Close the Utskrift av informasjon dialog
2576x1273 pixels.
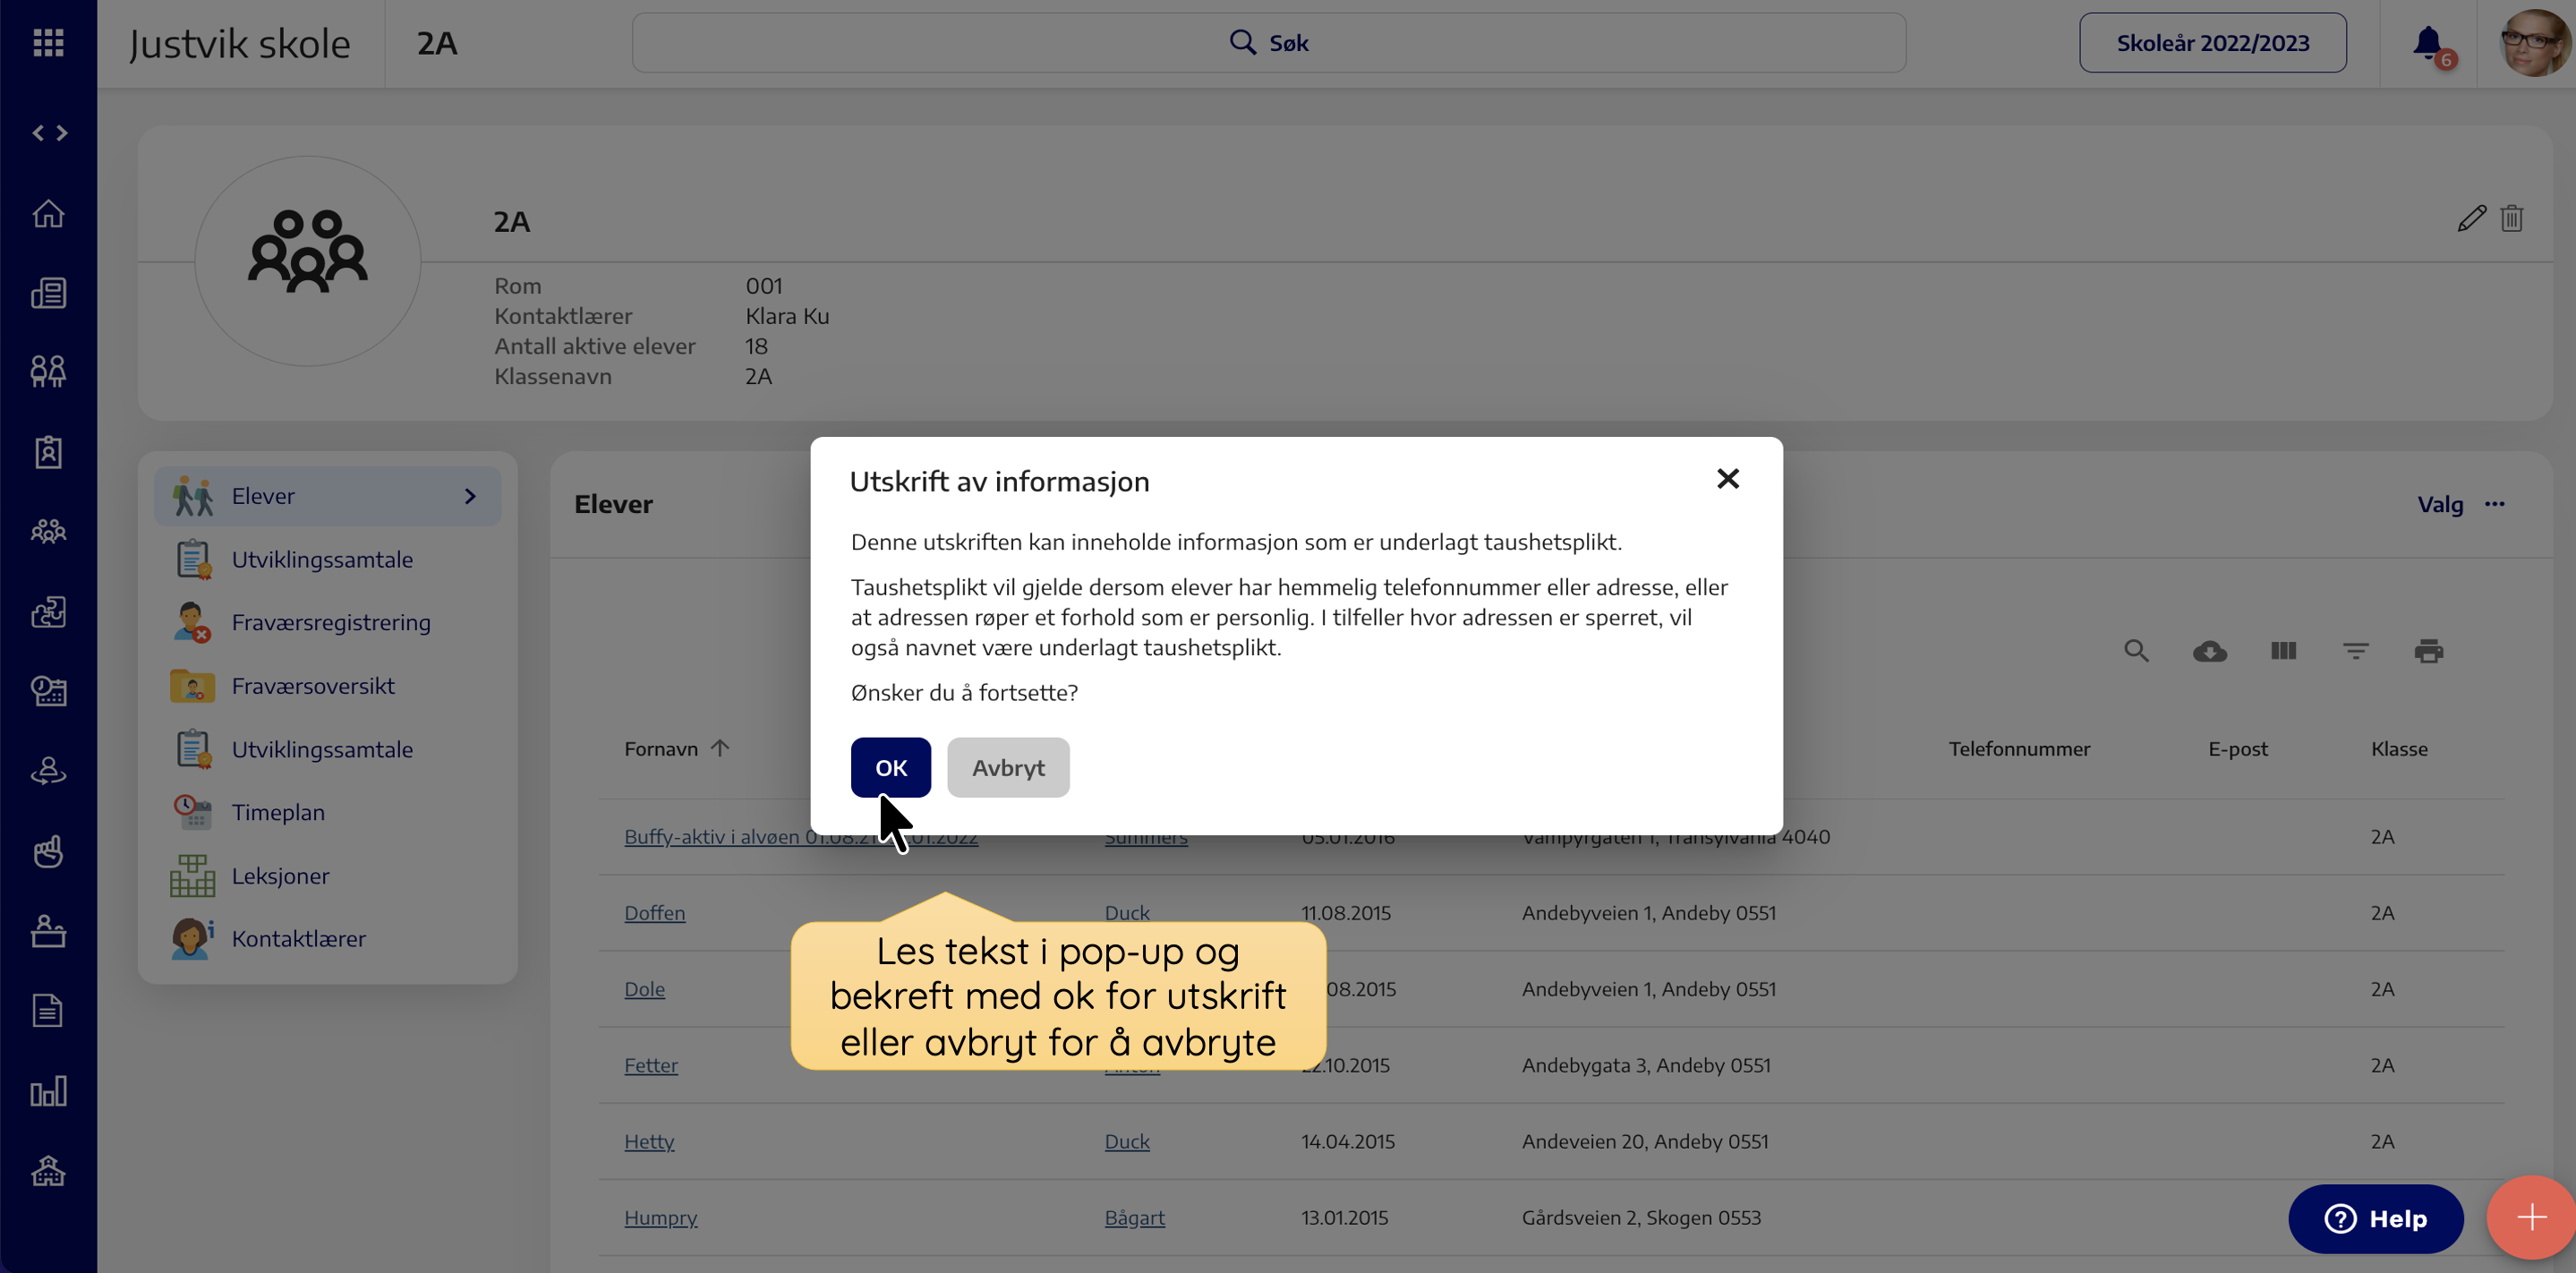click(x=1727, y=479)
